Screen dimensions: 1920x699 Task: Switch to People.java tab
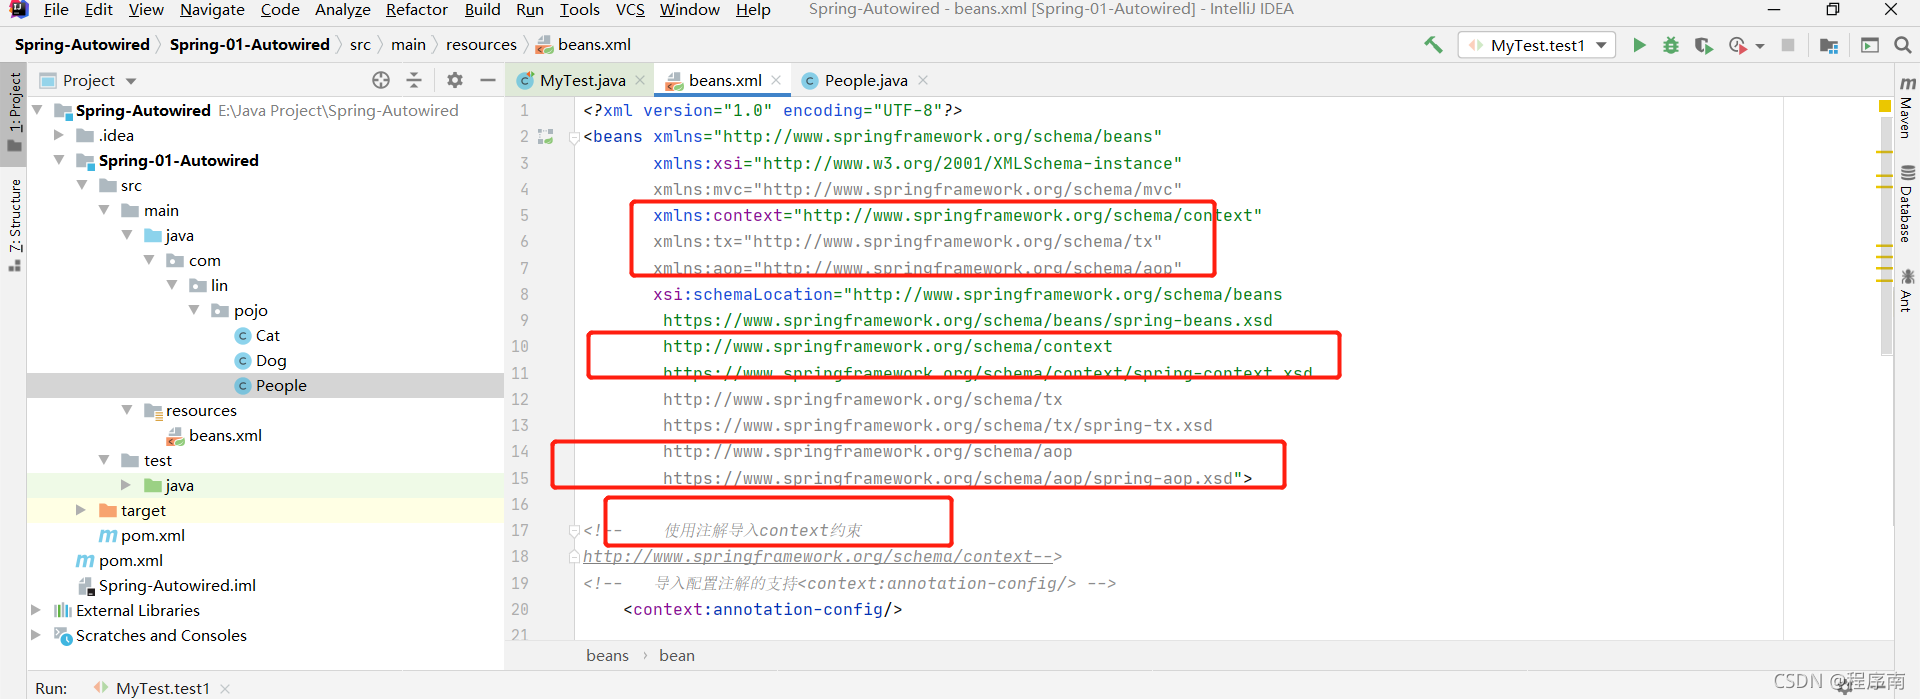pyautogui.click(x=866, y=80)
